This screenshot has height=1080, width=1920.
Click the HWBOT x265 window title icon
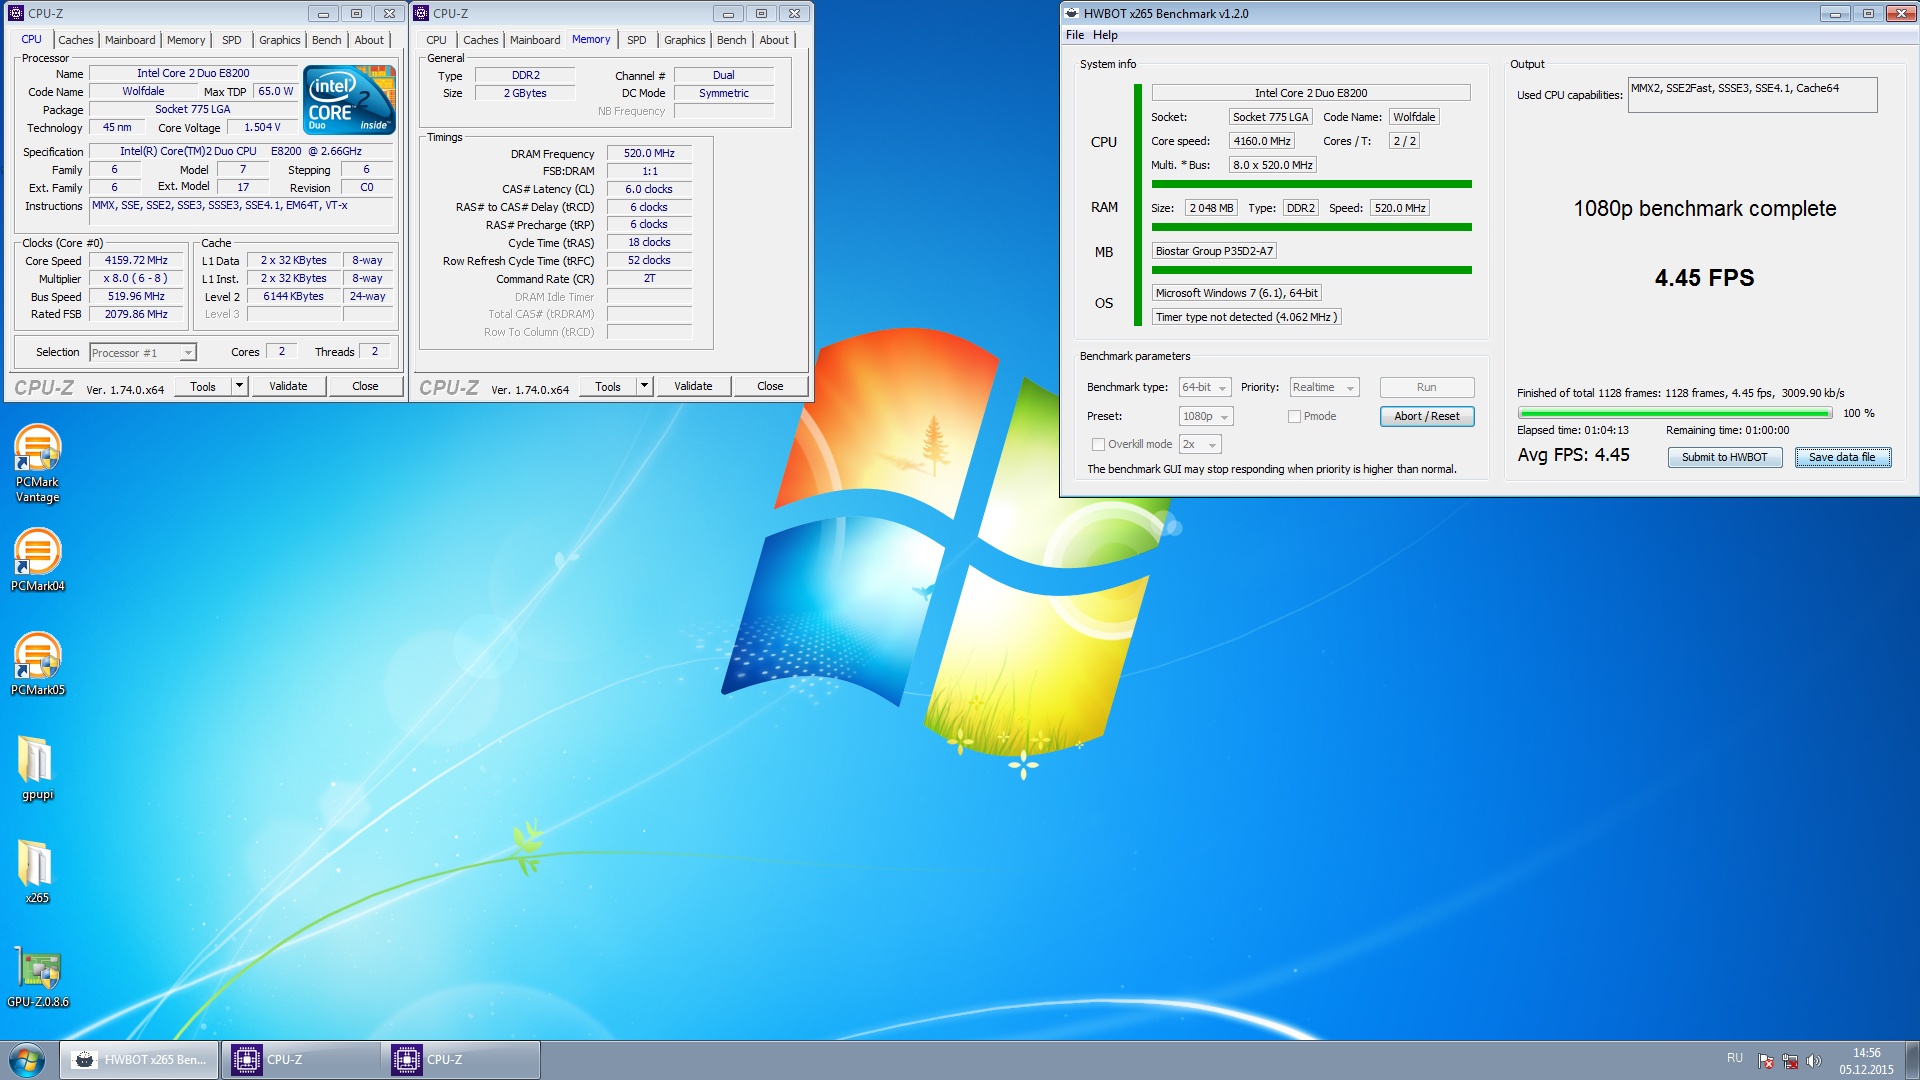tap(1071, 13)
